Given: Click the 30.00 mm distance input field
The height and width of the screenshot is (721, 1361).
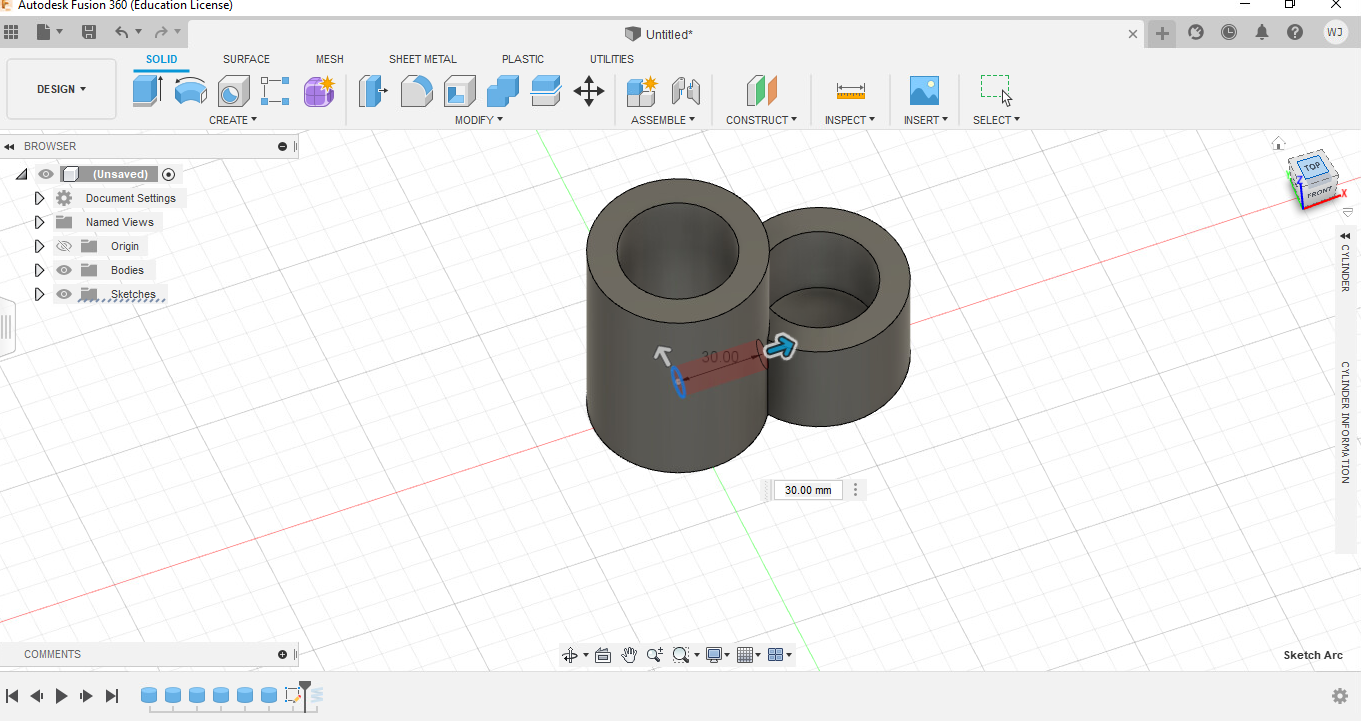Looking at the screenshot, I should tap(807, 490).
